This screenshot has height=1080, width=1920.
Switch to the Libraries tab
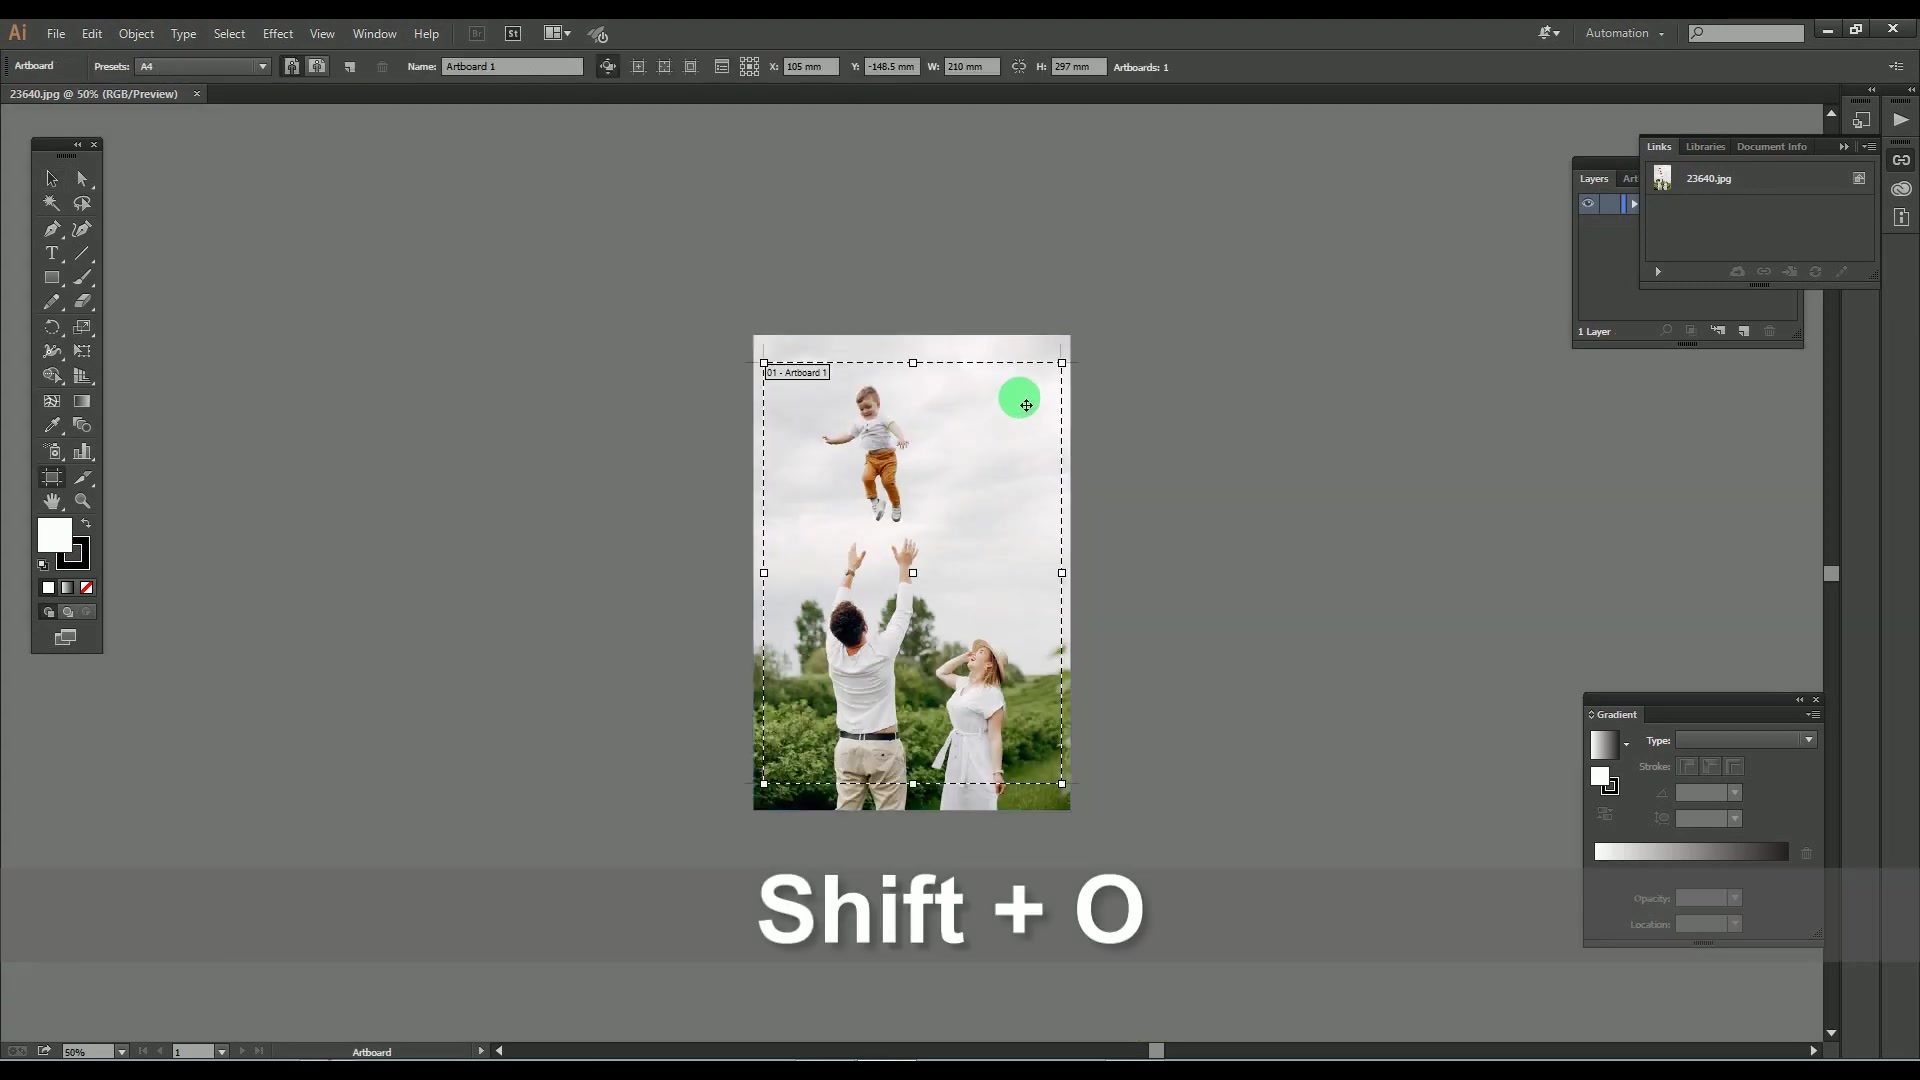[1705, 147]
